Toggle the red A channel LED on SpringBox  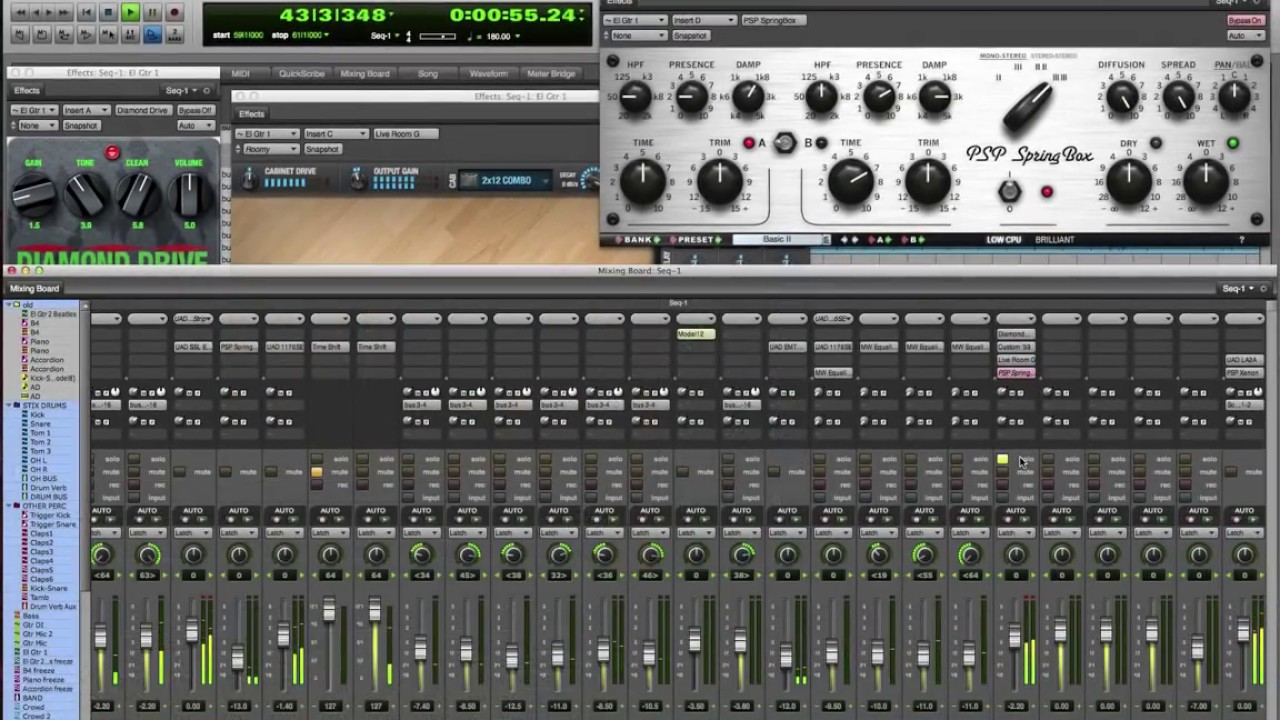[x=748, y=143]
